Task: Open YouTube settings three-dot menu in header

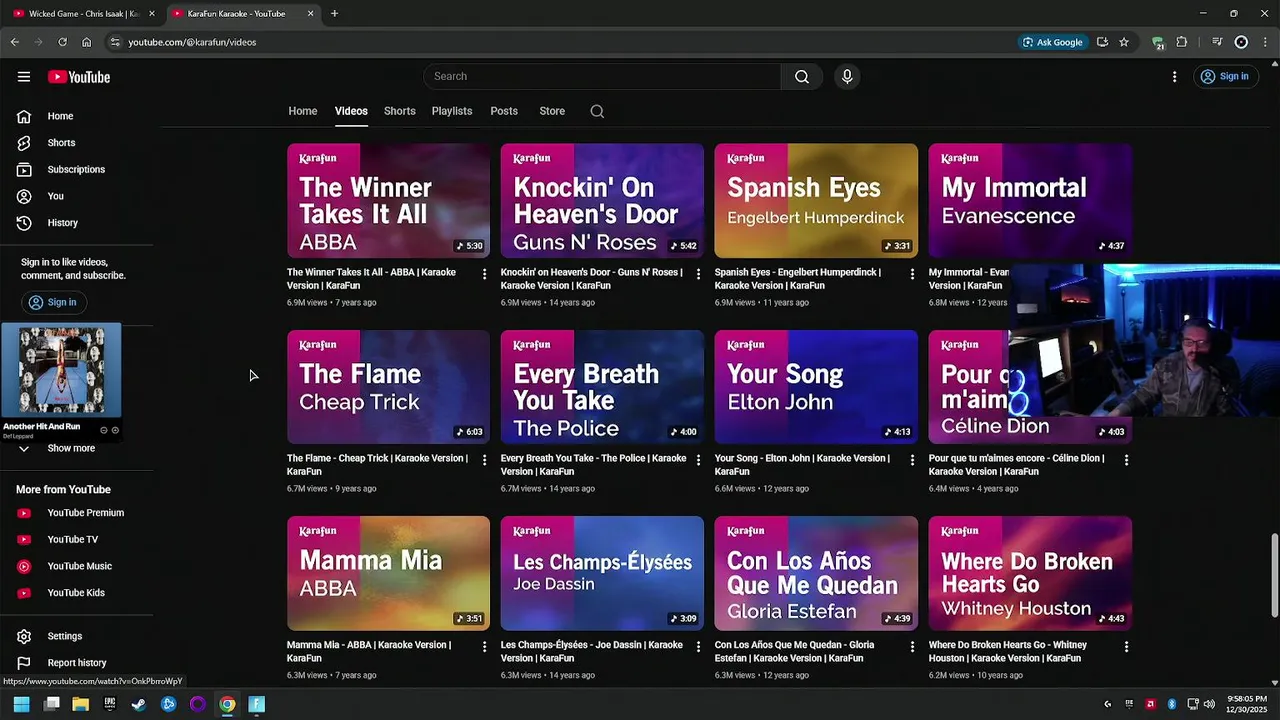Action: coord(1174,77)
